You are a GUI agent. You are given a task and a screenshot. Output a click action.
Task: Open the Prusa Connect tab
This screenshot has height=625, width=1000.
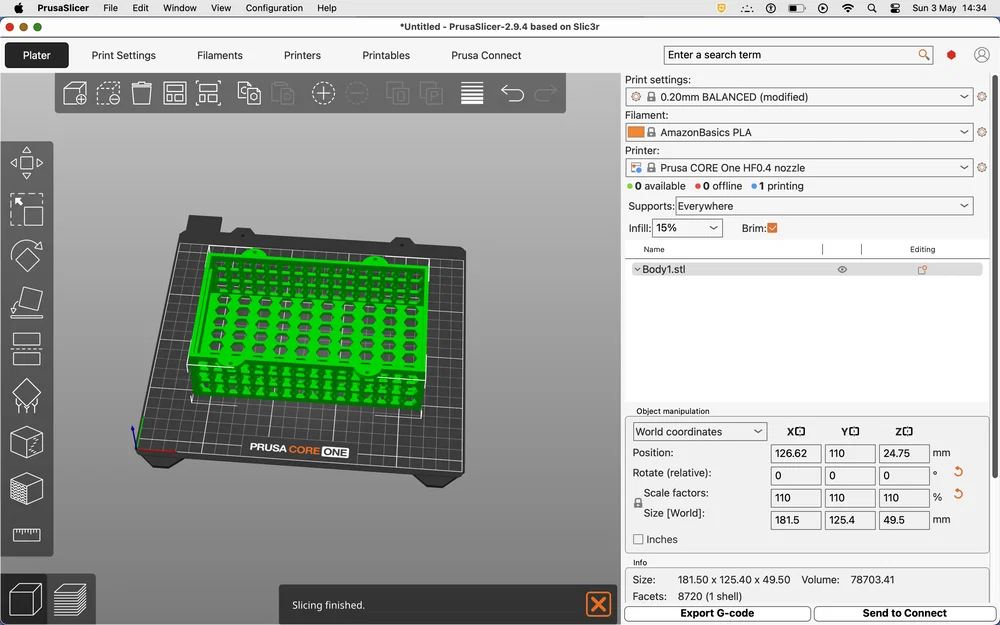tap(486, 55)
